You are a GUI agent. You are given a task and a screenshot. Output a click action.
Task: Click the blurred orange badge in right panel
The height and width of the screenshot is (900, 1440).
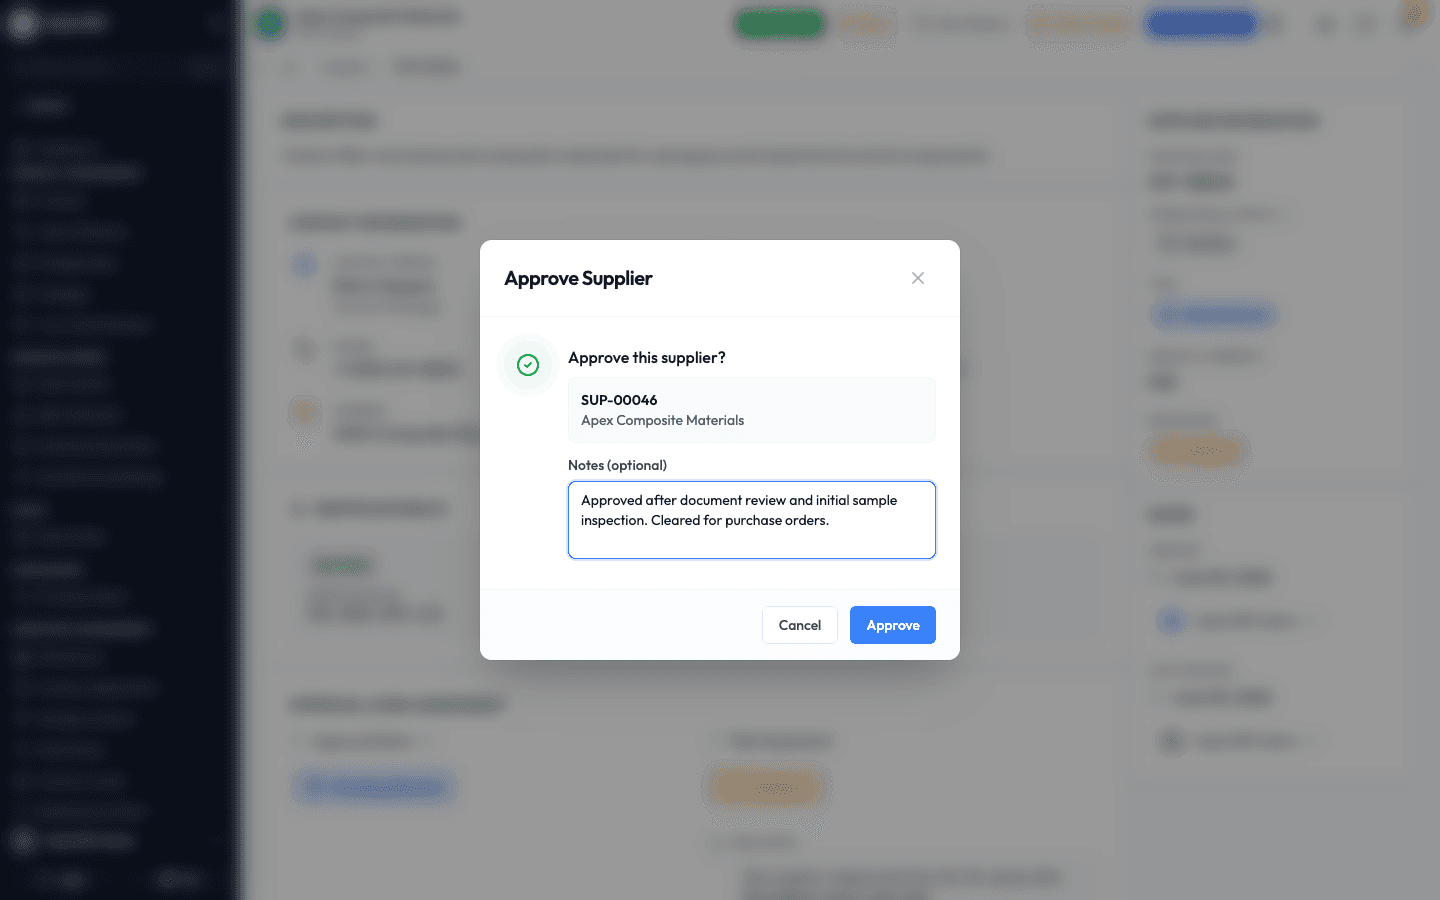1197,452
